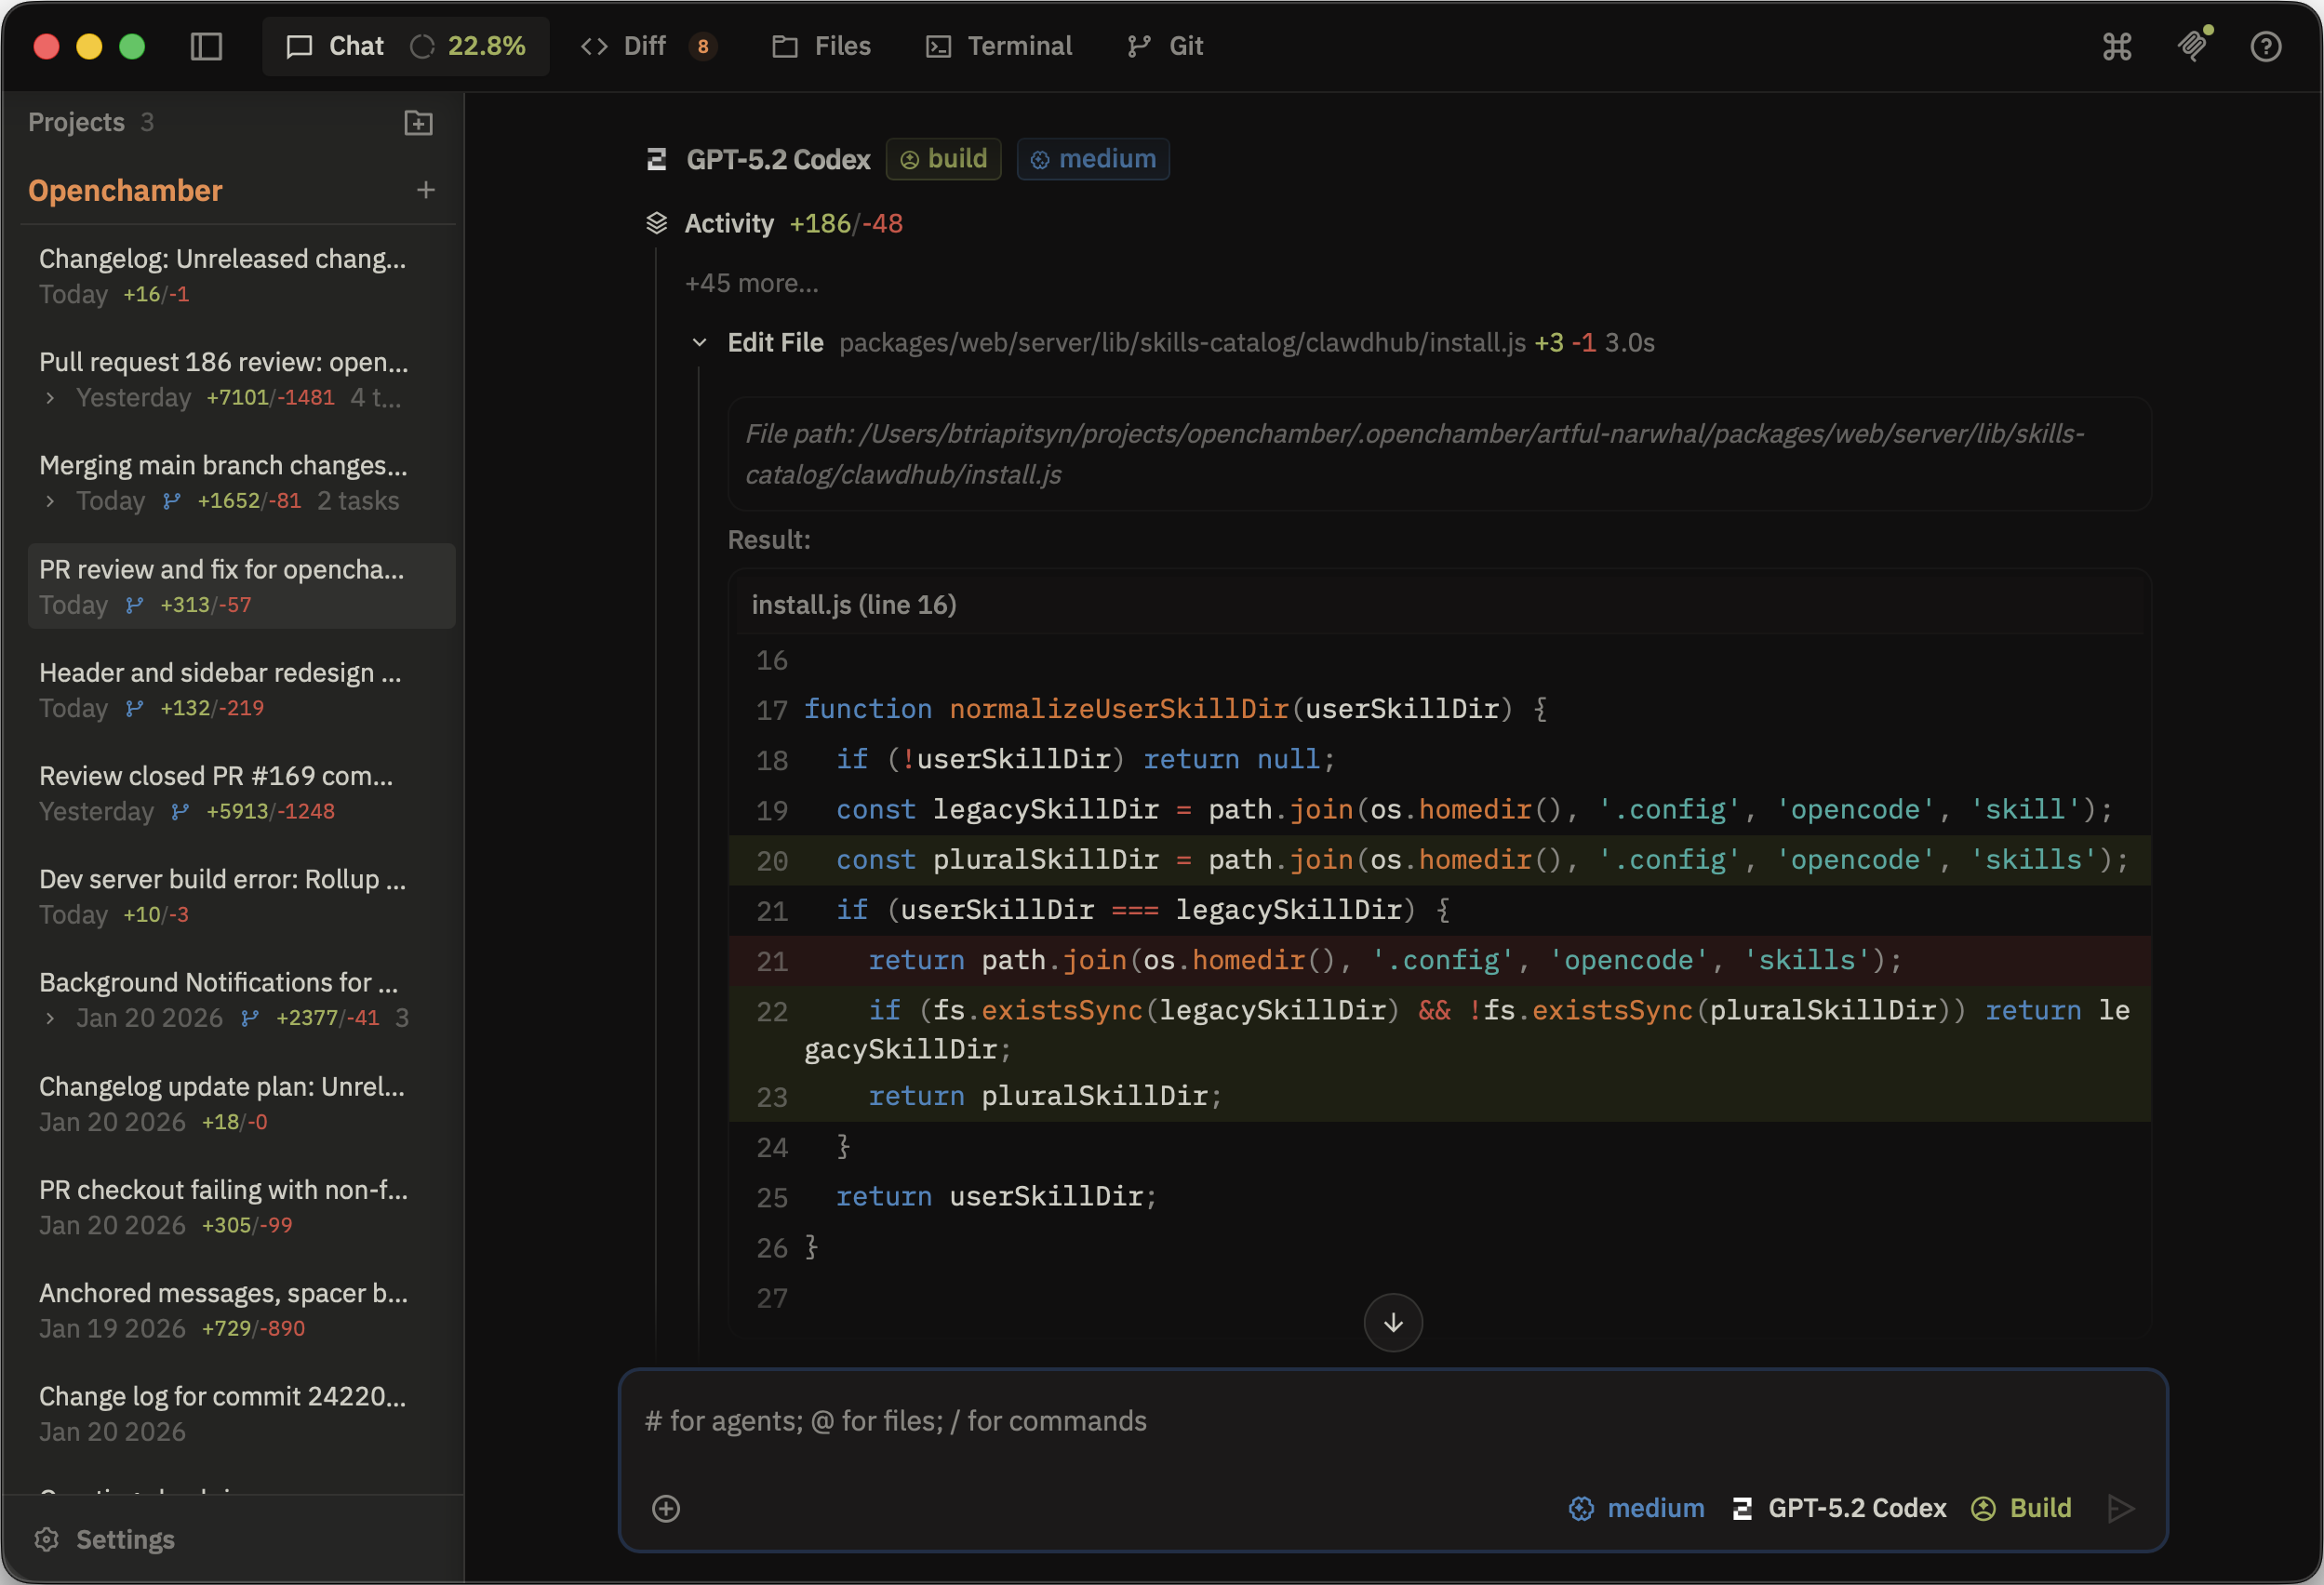Click the Diff count badge 8
The image size is (2324, 1585).
click(x=703, y=46)
